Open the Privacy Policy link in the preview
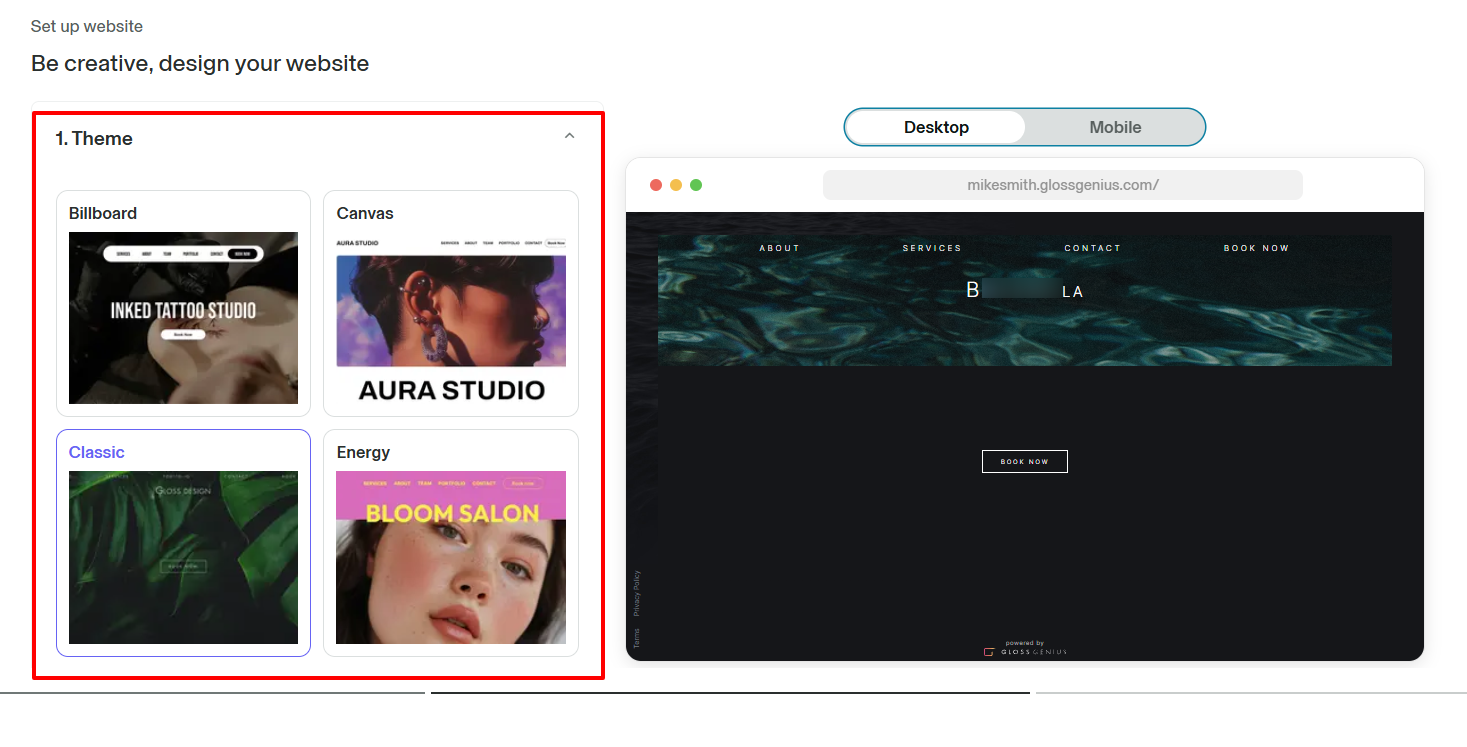1467x747 pixels. tap(637, 590)
